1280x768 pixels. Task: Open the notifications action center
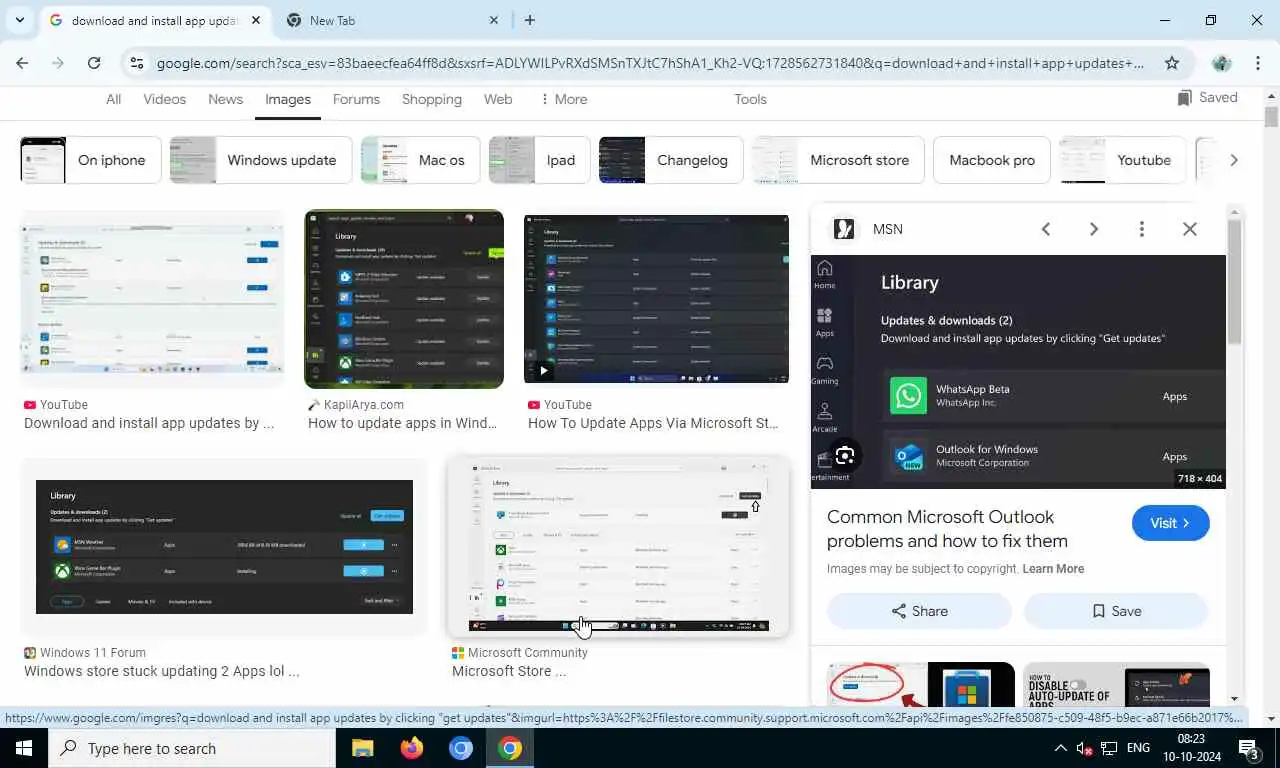tap(1248, 748)
